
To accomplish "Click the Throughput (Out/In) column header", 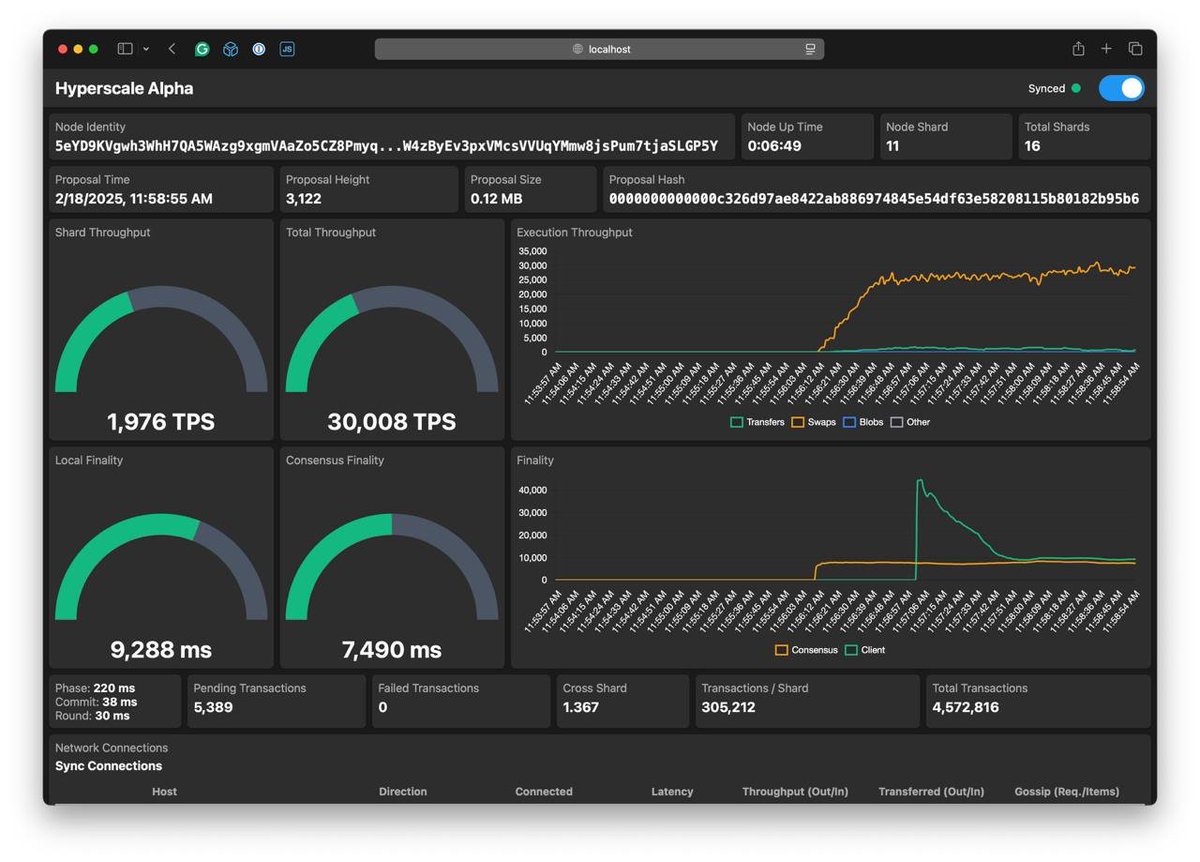I will coord(795,792).
